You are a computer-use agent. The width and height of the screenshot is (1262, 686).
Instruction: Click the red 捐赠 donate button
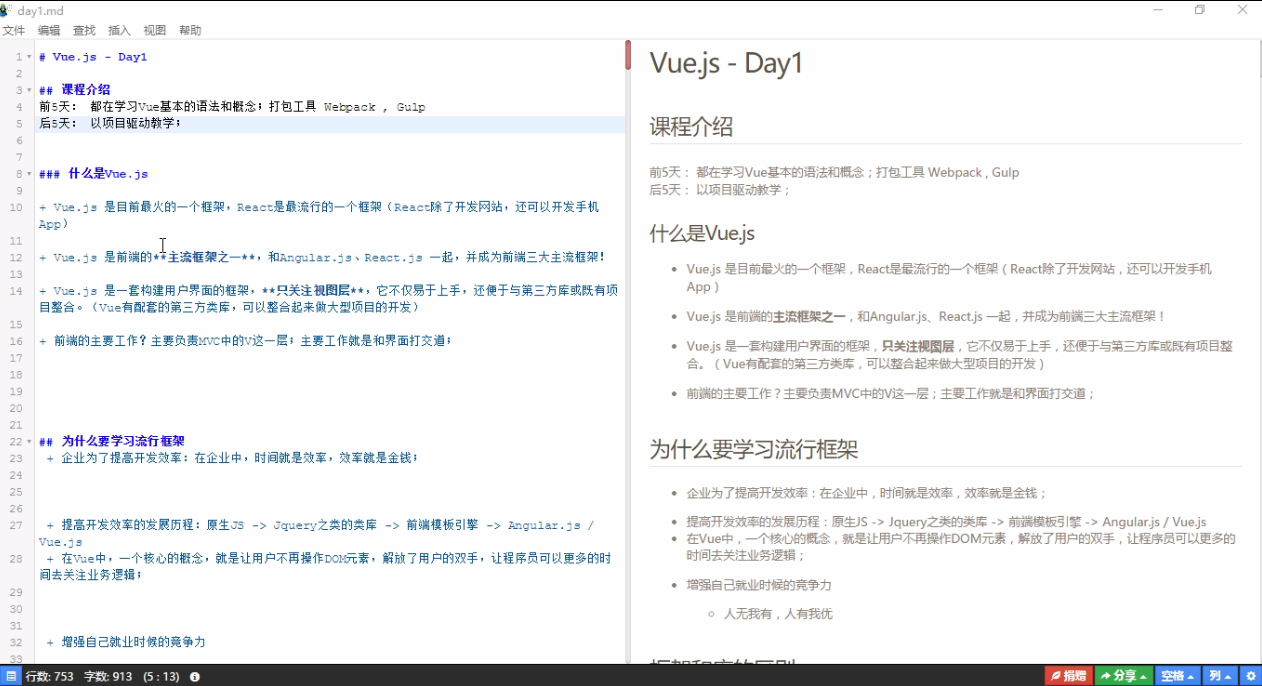(x=1068, y=675)
